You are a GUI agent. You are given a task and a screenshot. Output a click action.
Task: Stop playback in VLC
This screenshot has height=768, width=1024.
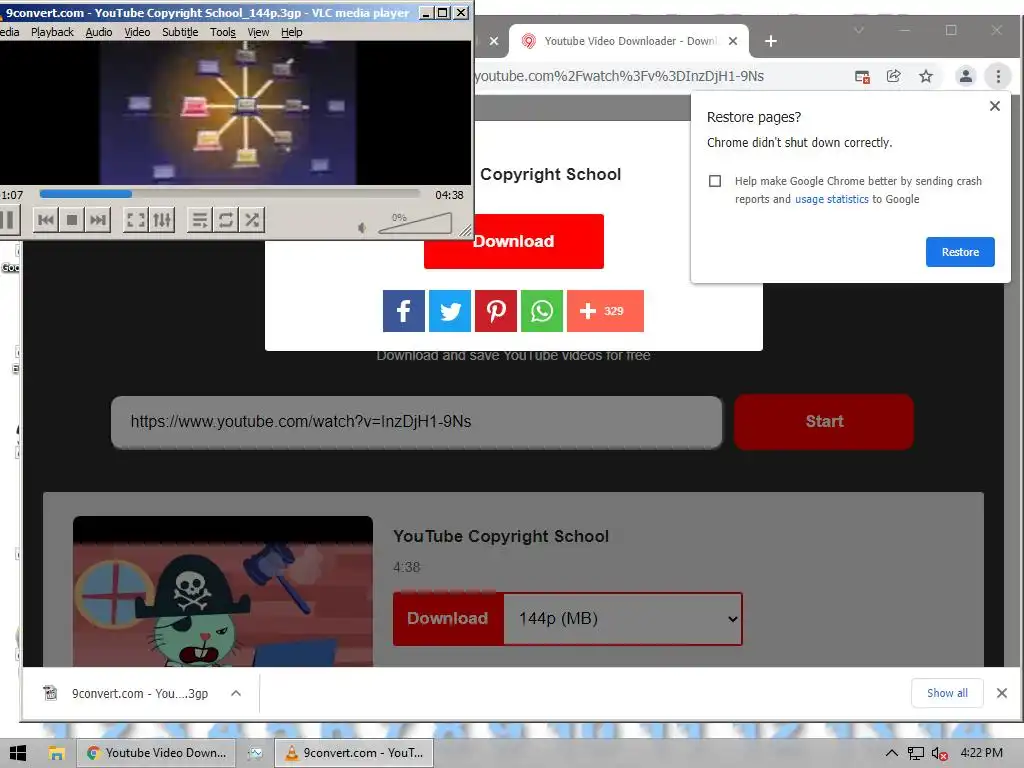point(72,220)
